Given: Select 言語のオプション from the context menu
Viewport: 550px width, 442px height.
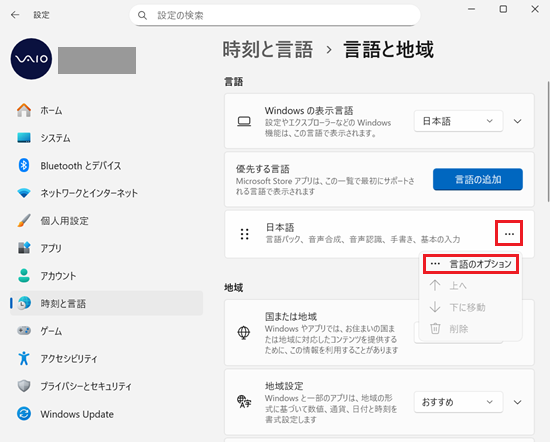Looking at the screenshot, I should click(471, 264).
